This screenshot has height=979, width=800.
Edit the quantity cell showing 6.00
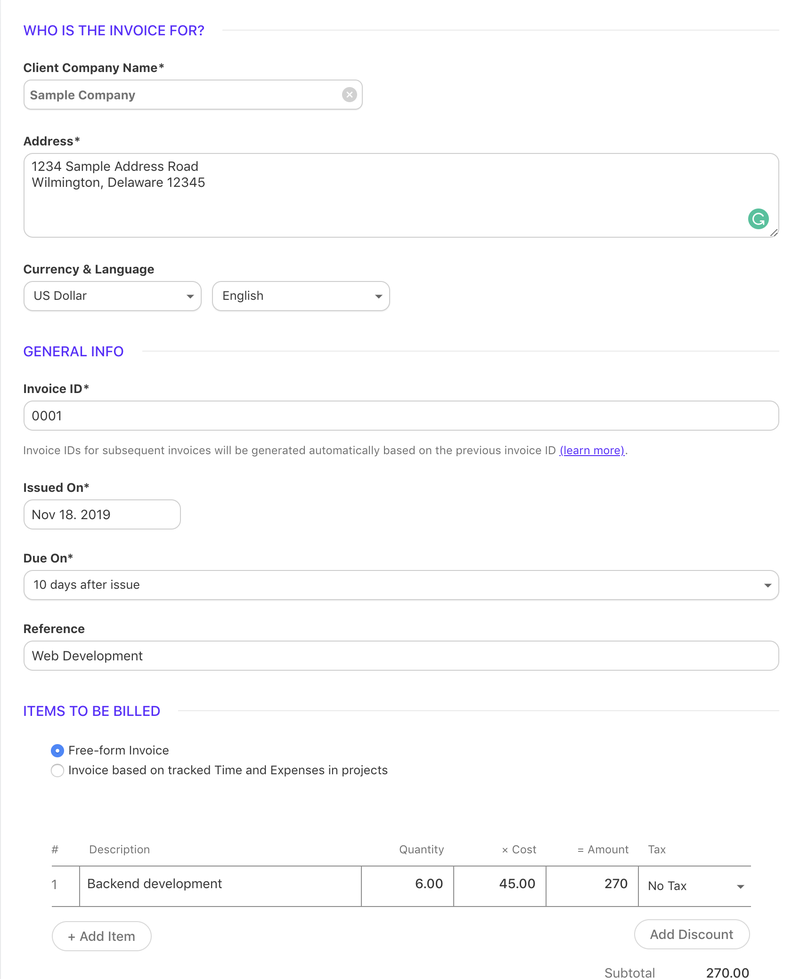point(407,886)
